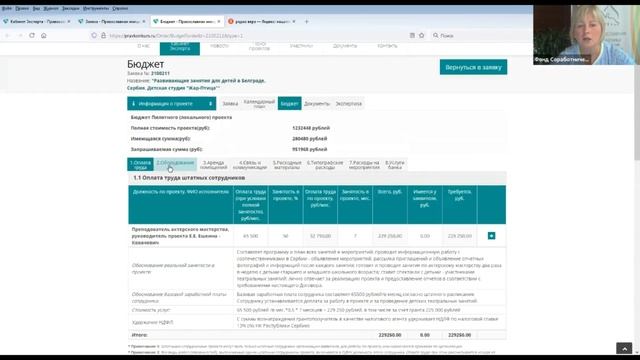Image resolution: width=640 pixels, height=360 pixels.
Task: Open Новости in site navigation
Action: (x=220, y=46)
